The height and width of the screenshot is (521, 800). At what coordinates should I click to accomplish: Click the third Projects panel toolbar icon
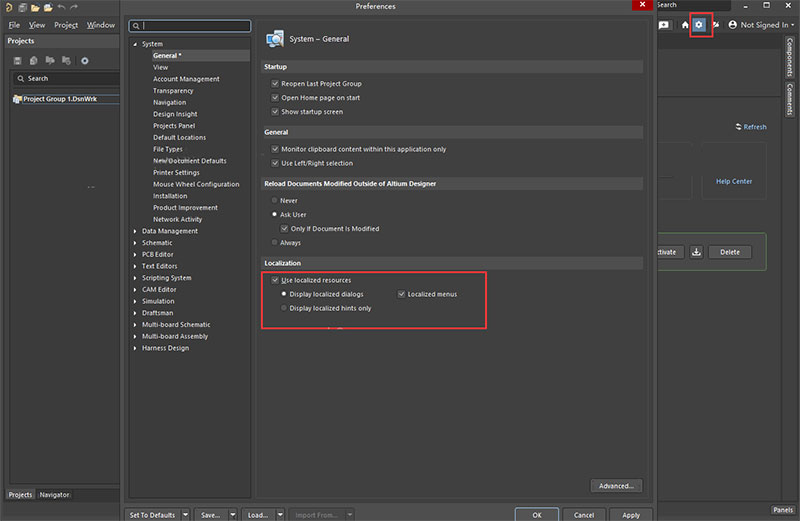point(50,61)
